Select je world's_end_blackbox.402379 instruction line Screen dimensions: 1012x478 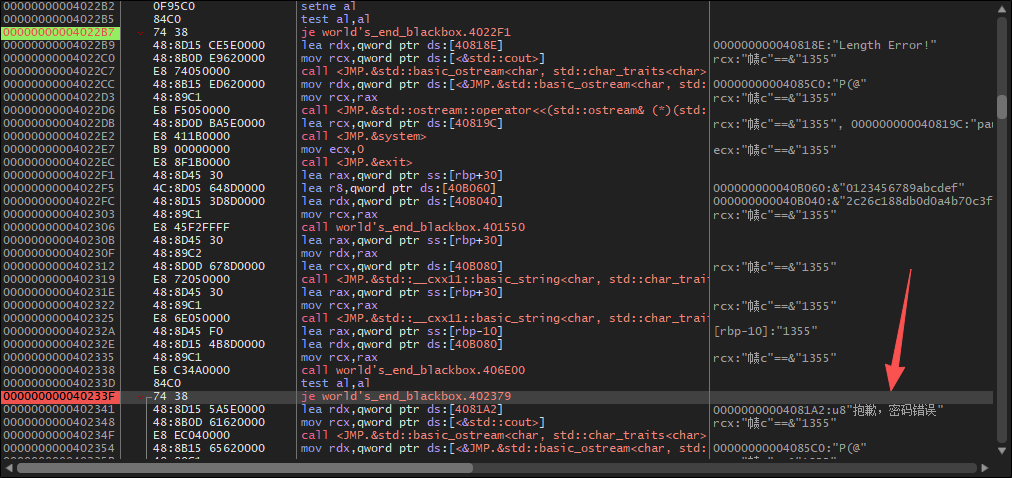pyautogui.click(x=394, y=396)
